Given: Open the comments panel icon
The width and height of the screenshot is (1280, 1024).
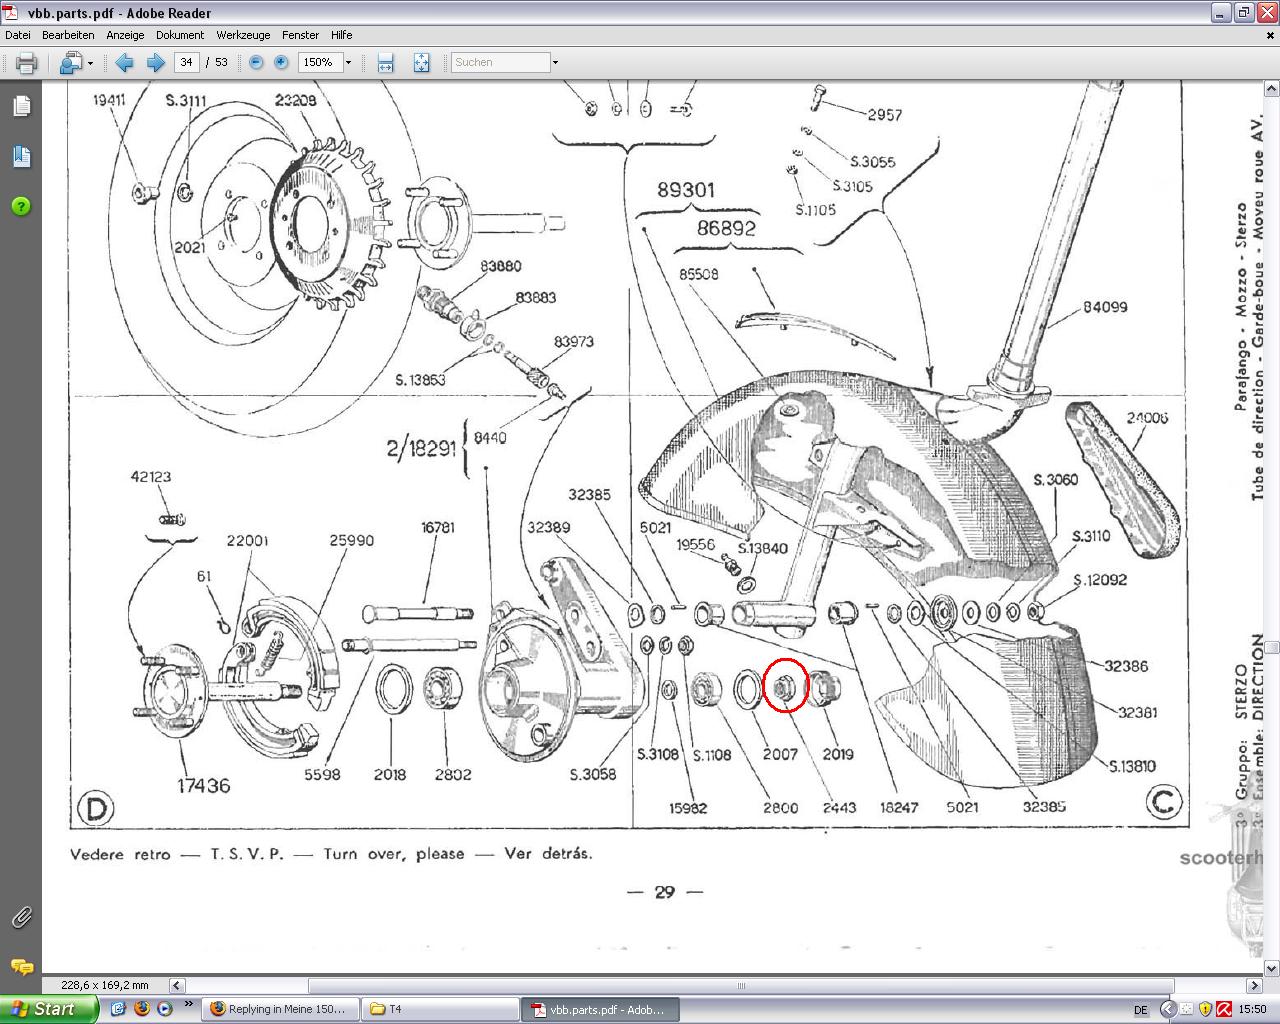Looking at the screenshot, I should click(x=21, y=967).
